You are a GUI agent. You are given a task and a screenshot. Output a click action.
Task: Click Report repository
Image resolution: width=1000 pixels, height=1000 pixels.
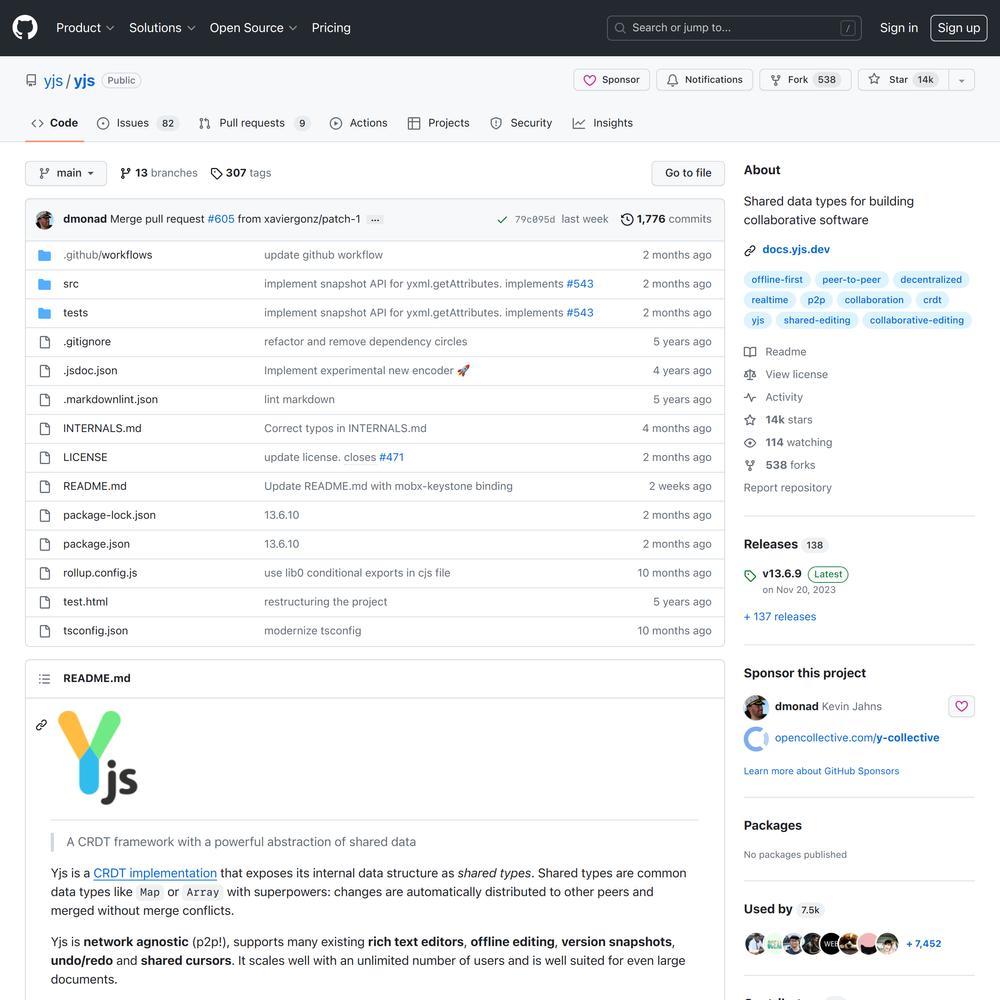[787, 488]
